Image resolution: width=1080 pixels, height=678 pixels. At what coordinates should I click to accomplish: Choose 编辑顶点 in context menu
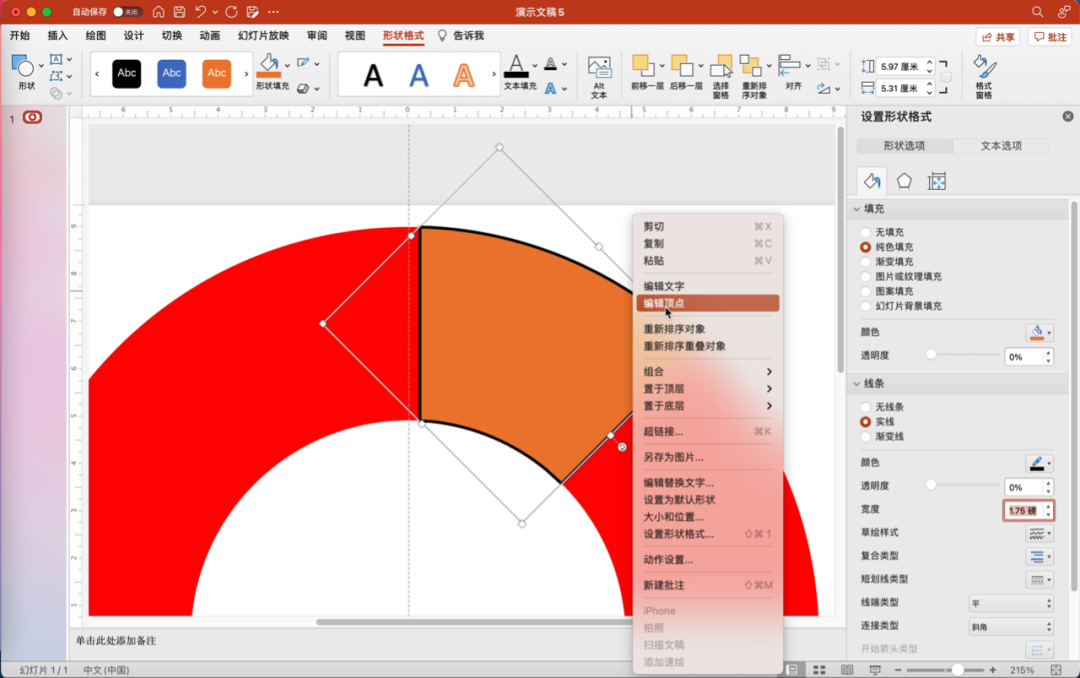coord(707,303)
